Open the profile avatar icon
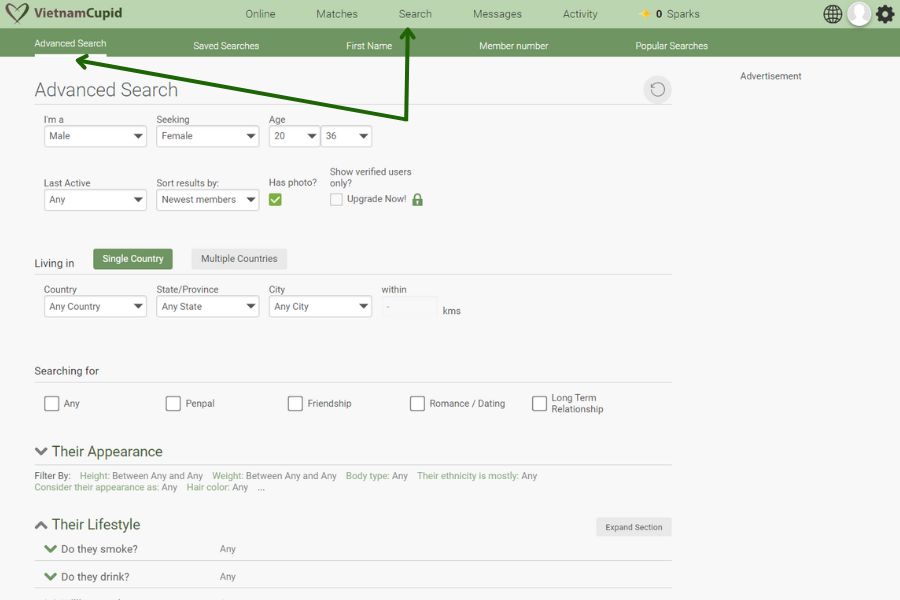The image size is (900, 600). click(x=858, y=14)
